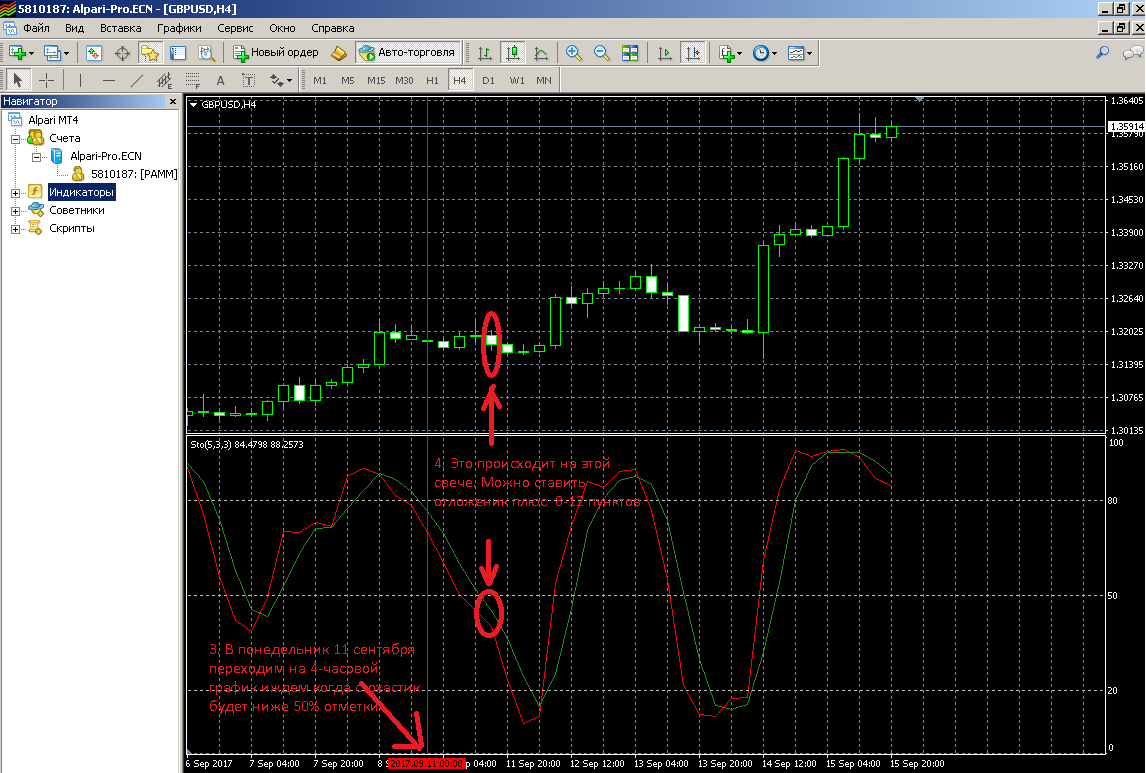Open the Data Window crosshair-circle icon
The width and height of the screenshot is (1146, 773).
(122, 53)
